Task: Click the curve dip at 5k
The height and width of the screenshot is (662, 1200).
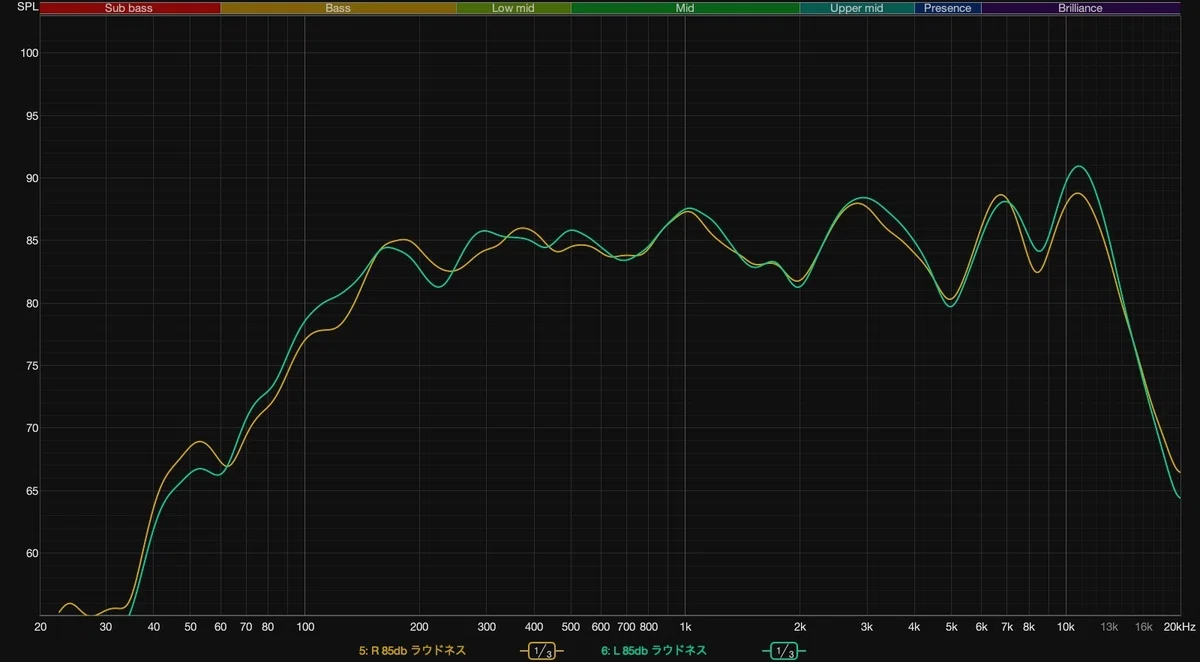Action: [x=950, y=302]
